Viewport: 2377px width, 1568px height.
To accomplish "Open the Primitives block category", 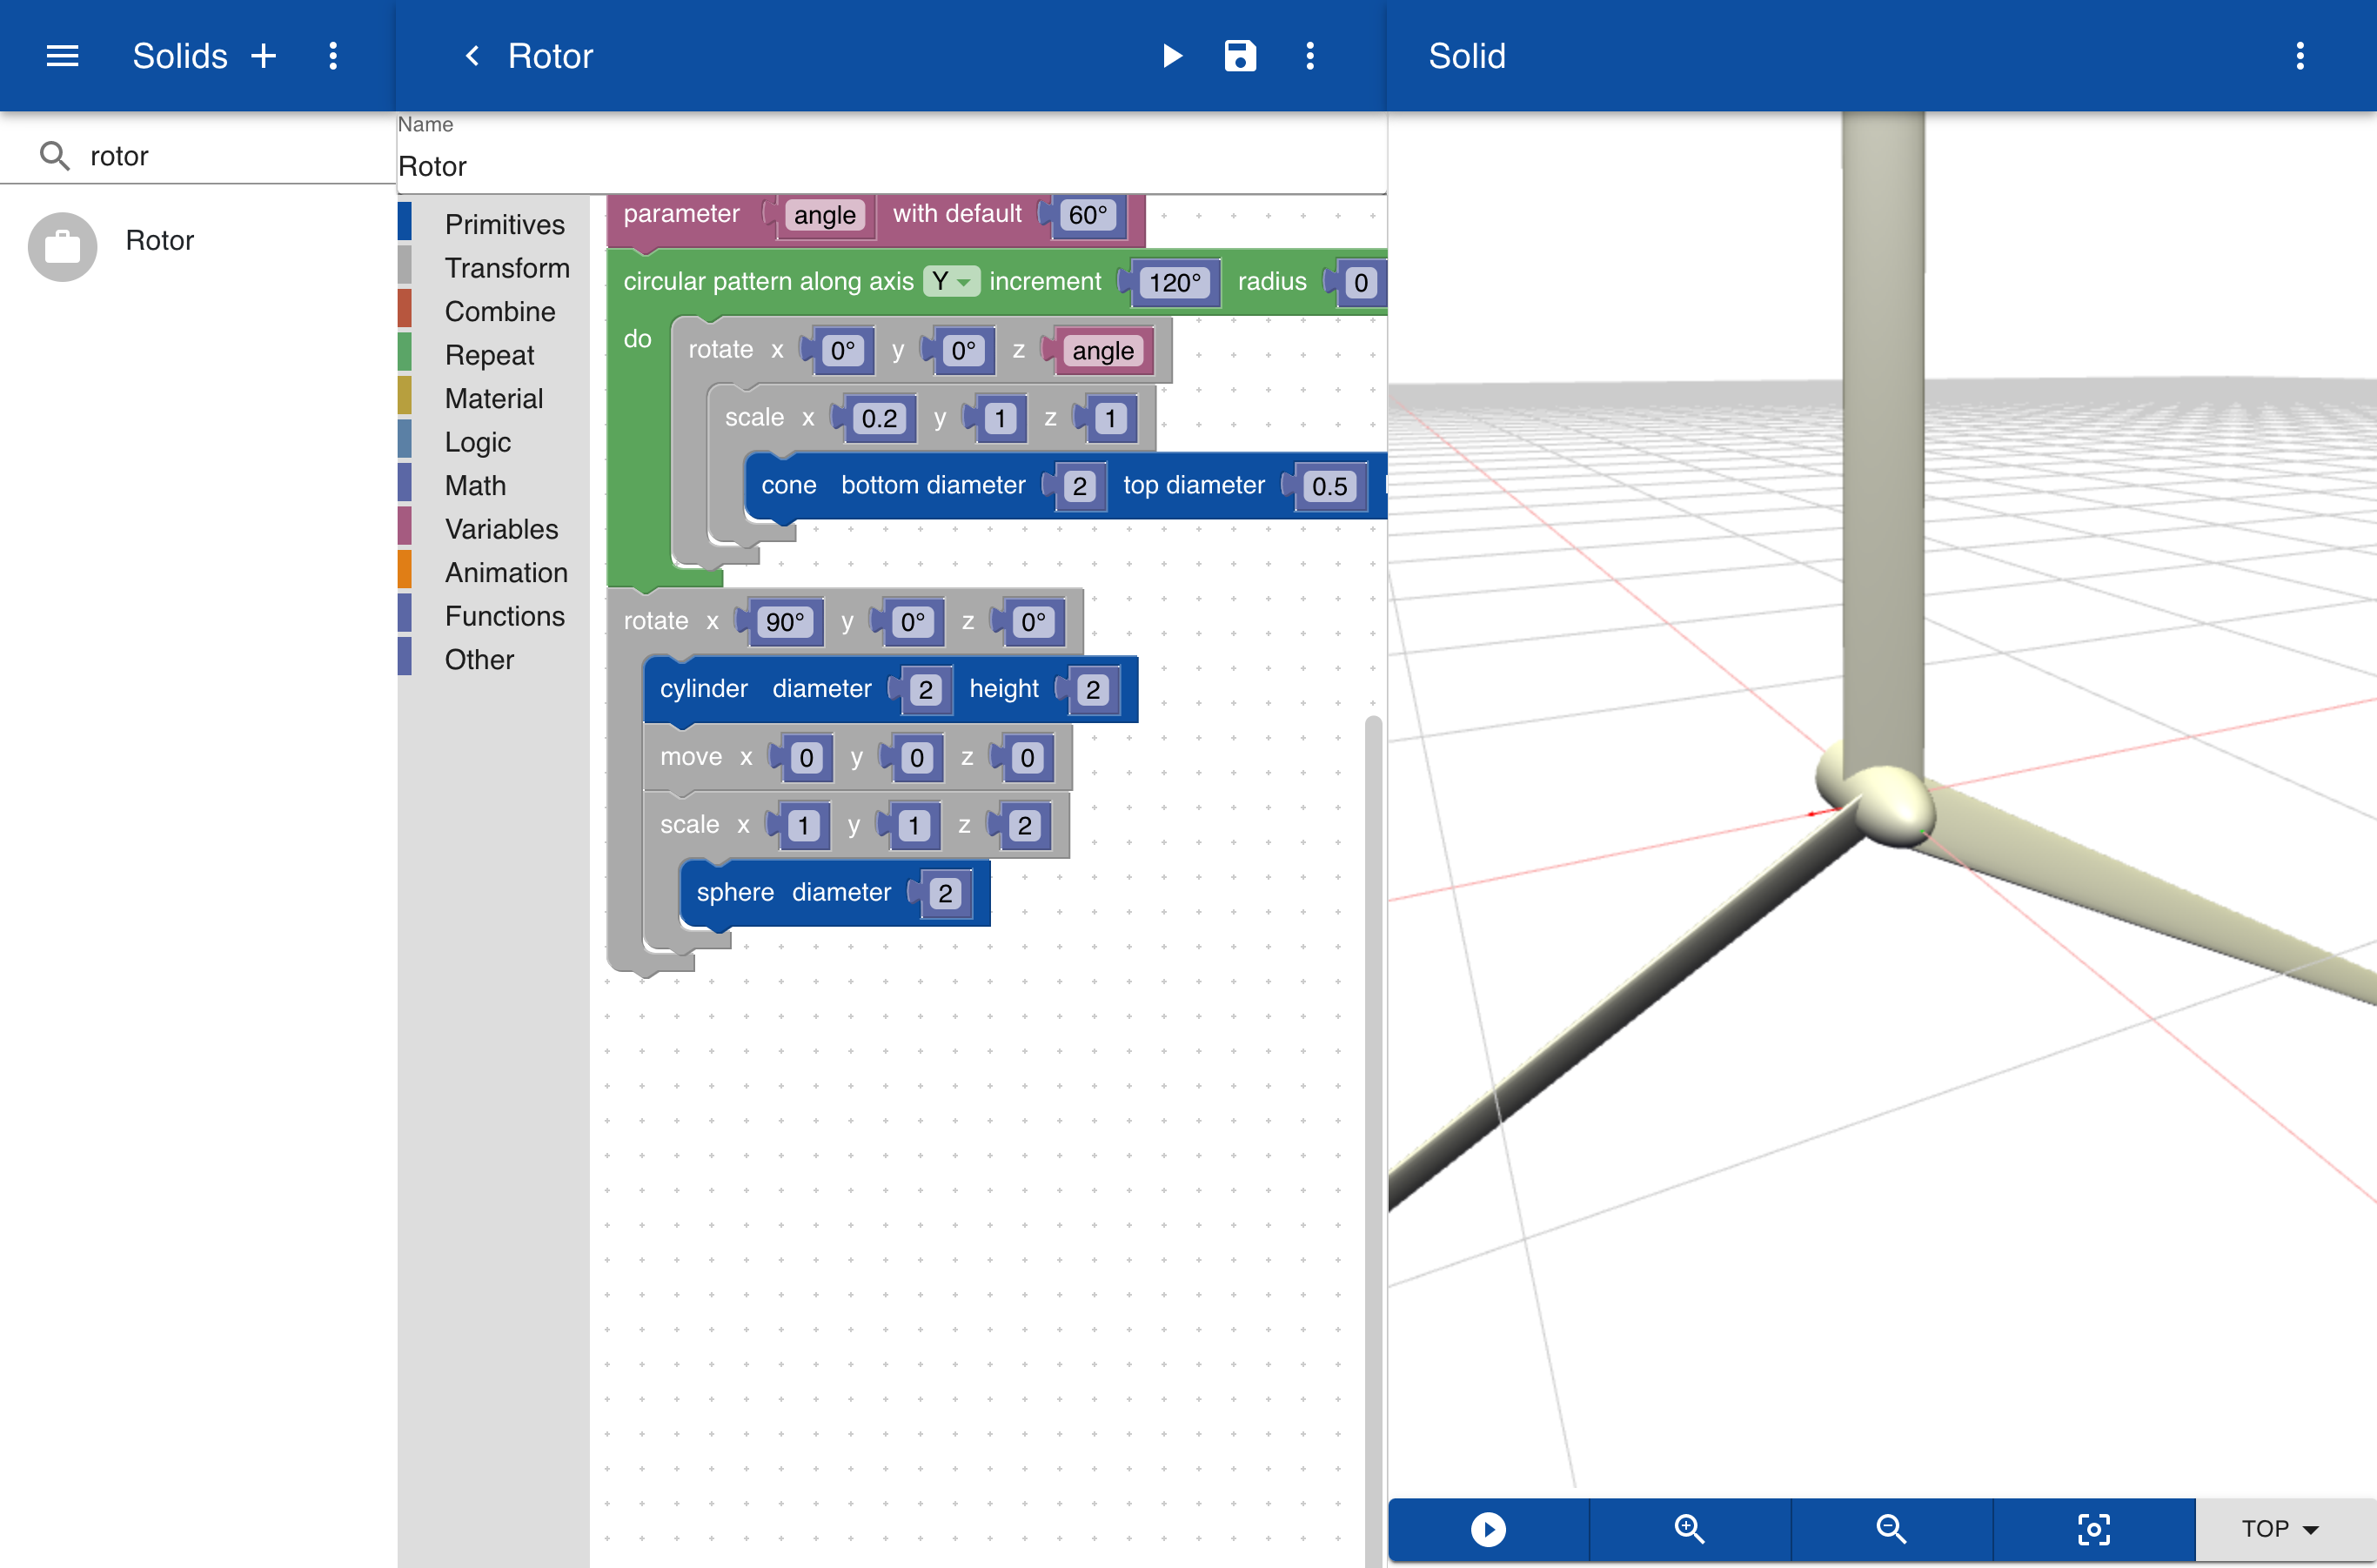I will (504, 224).
